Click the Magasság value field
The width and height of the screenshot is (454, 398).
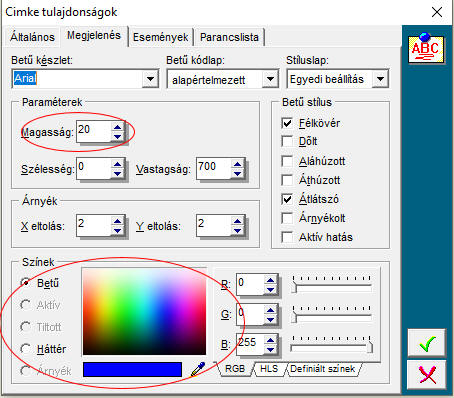pyautogui.click(x=94, y=132)
